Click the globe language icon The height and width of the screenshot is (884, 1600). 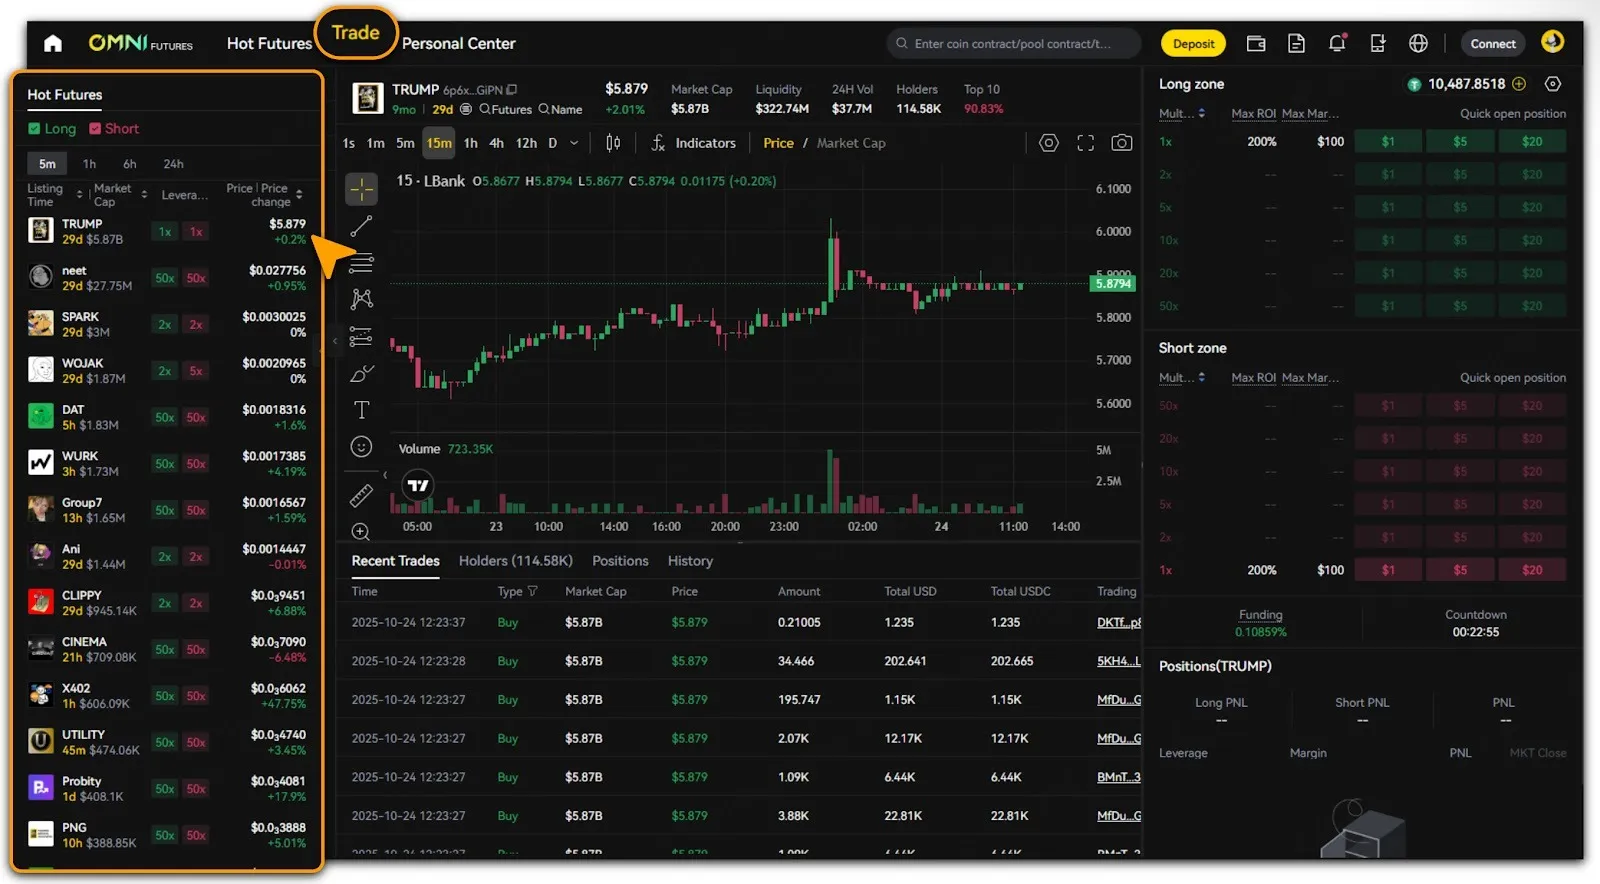pos(1418,43)
